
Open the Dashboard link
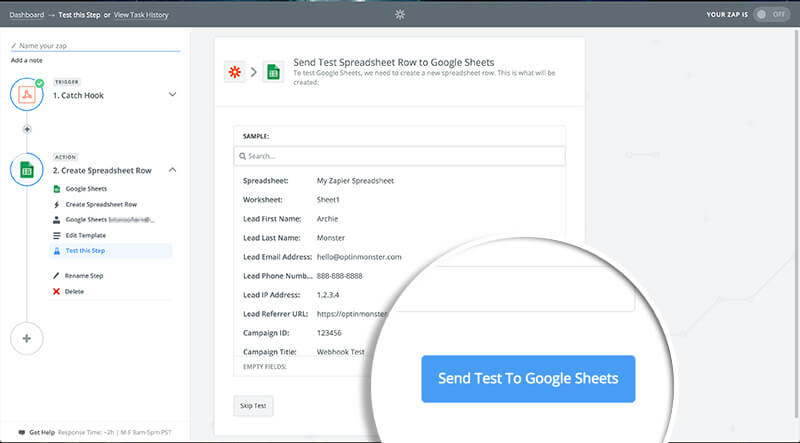click(x=27, y=15)
